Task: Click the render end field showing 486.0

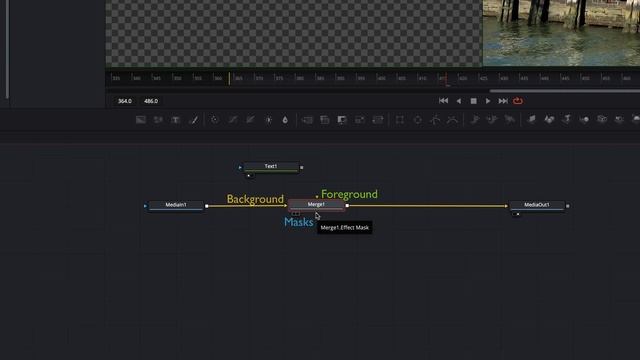Action: click(151, 101)
